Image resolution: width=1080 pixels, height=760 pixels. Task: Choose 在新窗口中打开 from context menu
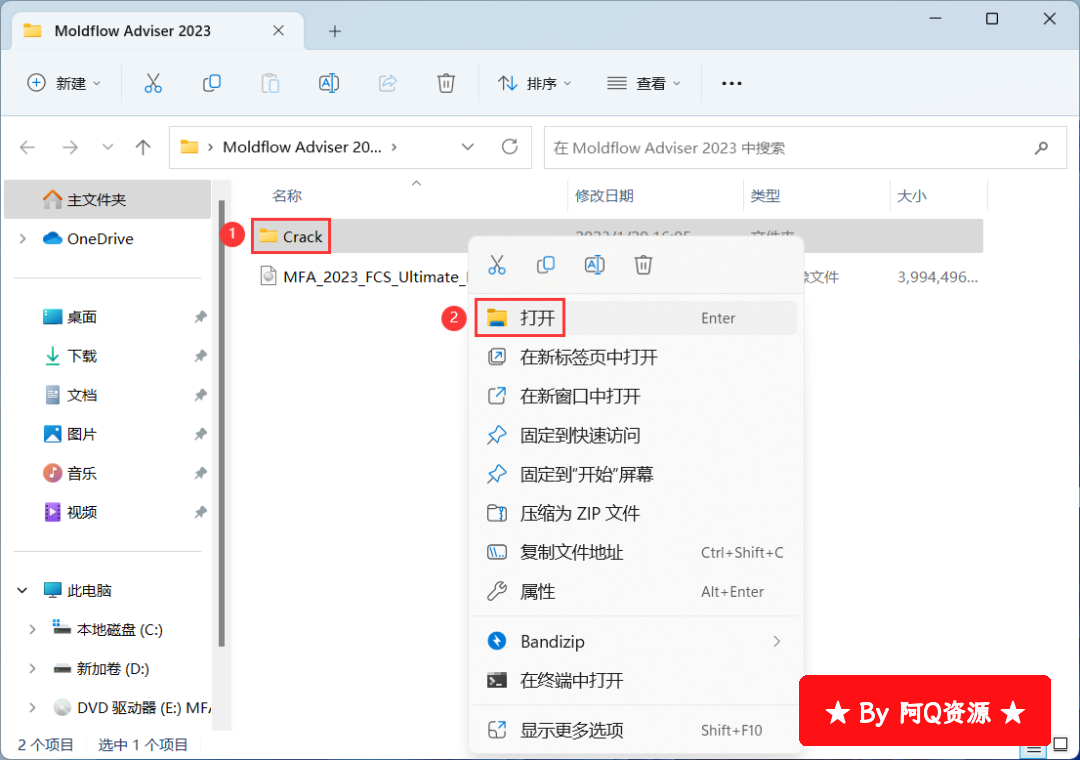635,396
